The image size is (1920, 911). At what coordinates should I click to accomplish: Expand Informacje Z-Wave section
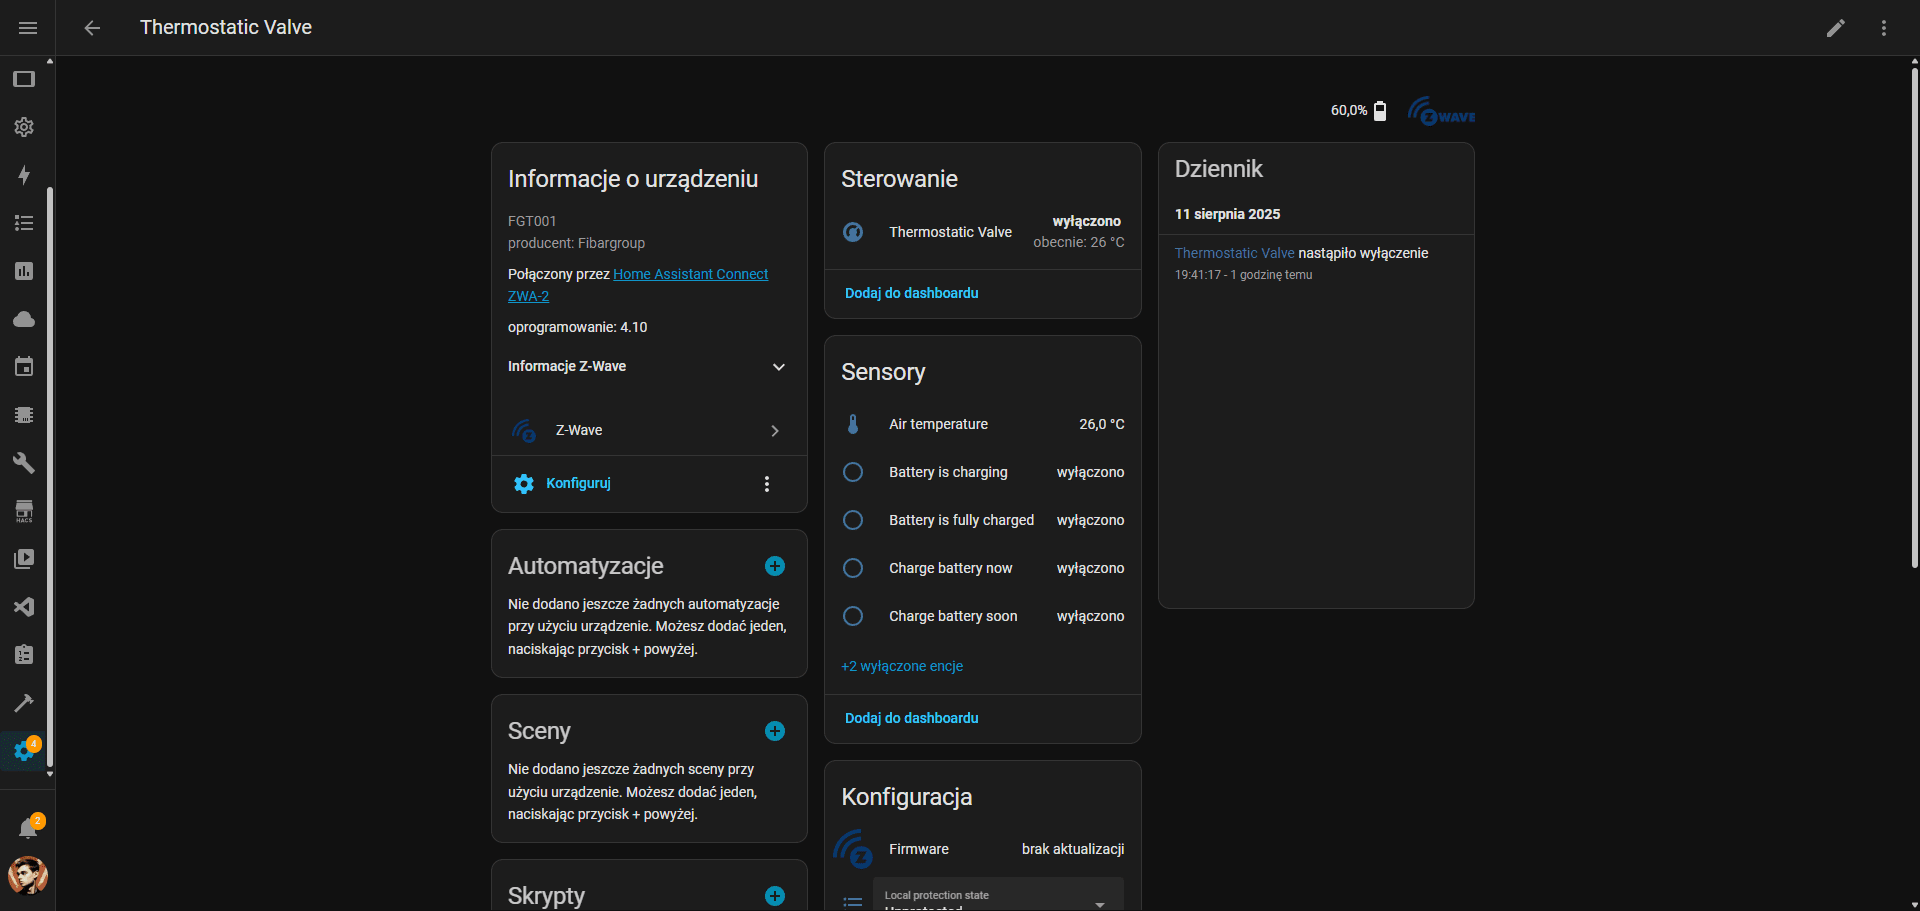[778, 367]
